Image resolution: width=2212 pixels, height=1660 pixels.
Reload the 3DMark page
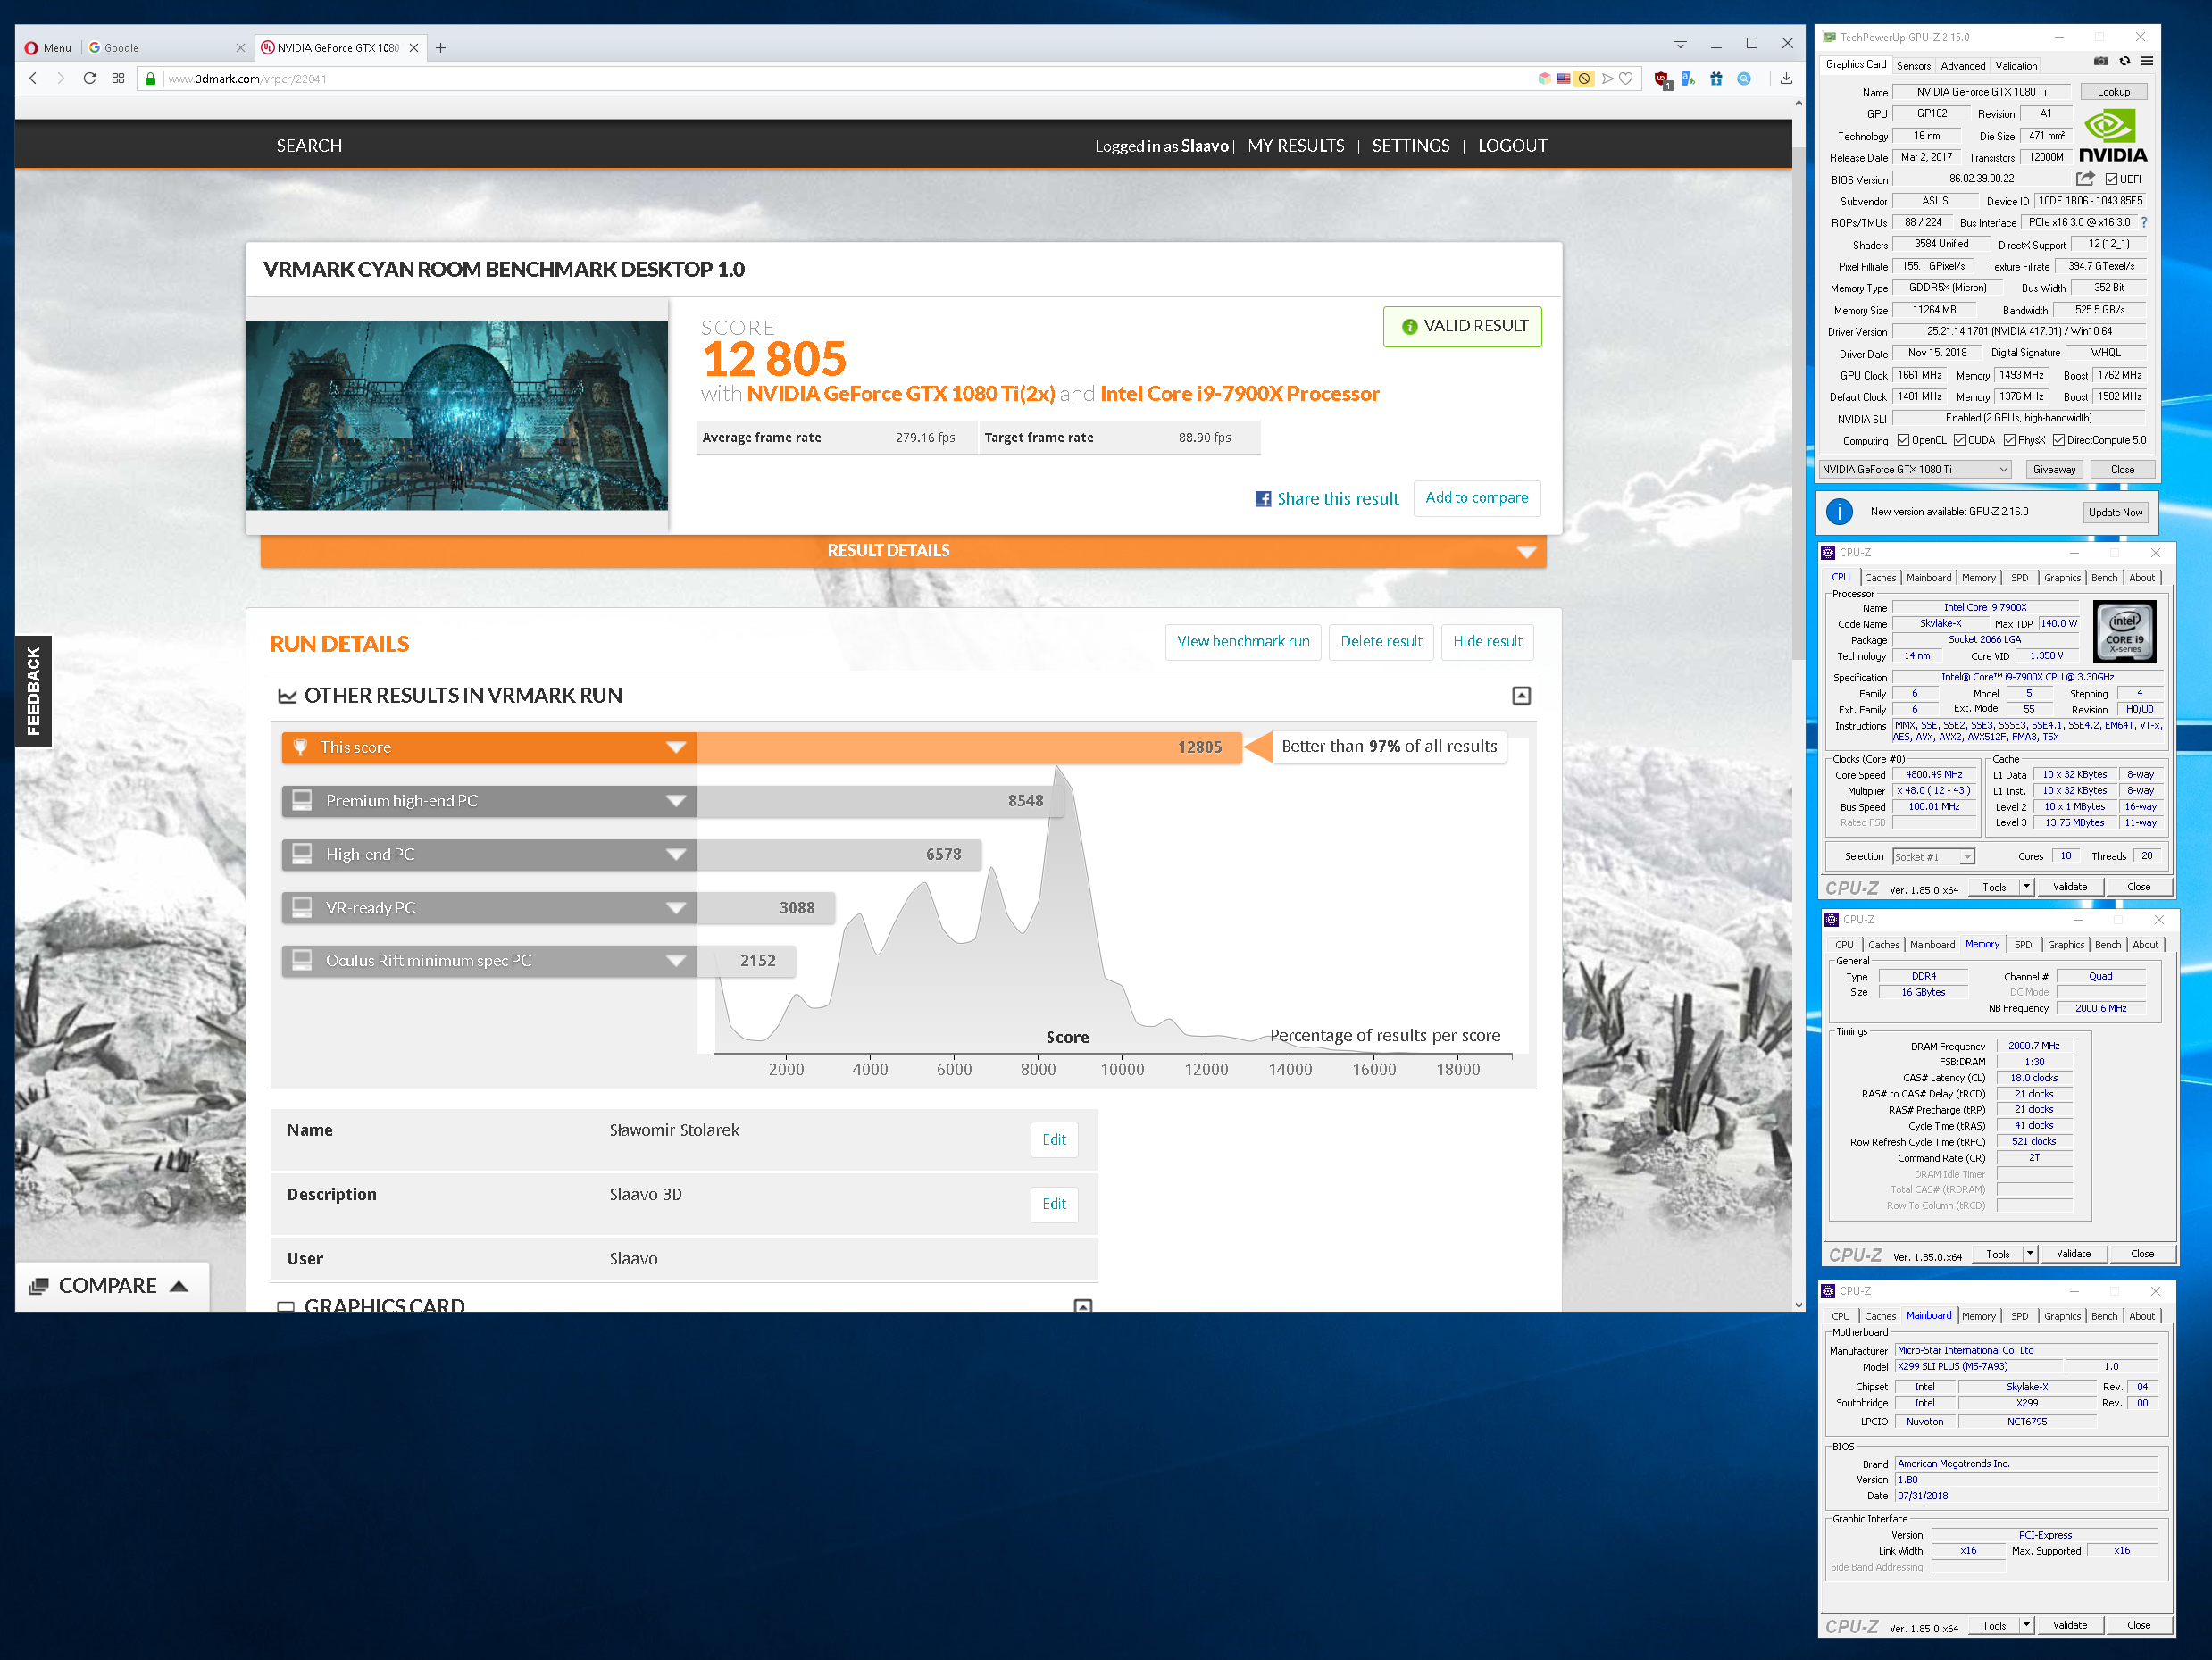tap(89, 78)
